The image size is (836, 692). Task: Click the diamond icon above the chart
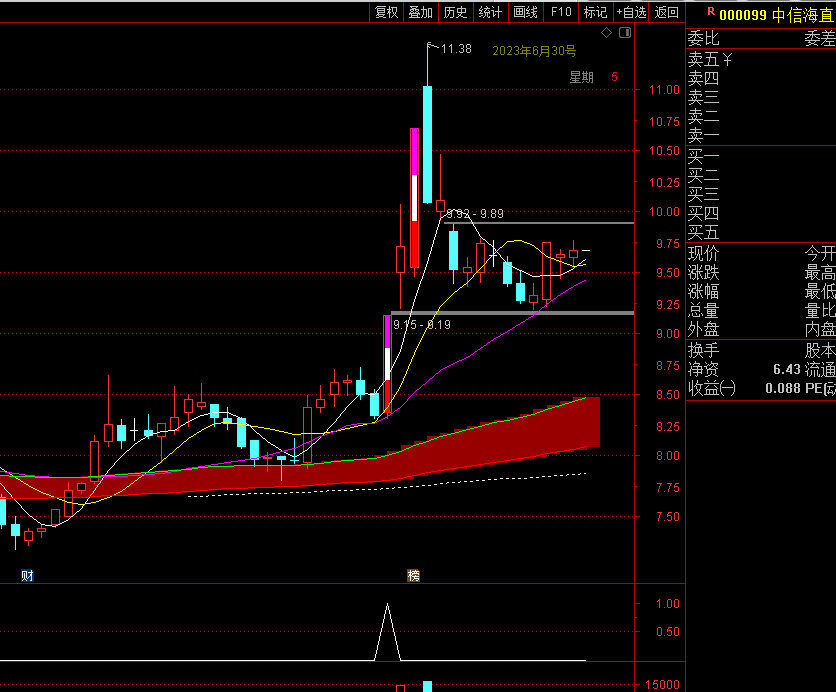click(606, 33)
